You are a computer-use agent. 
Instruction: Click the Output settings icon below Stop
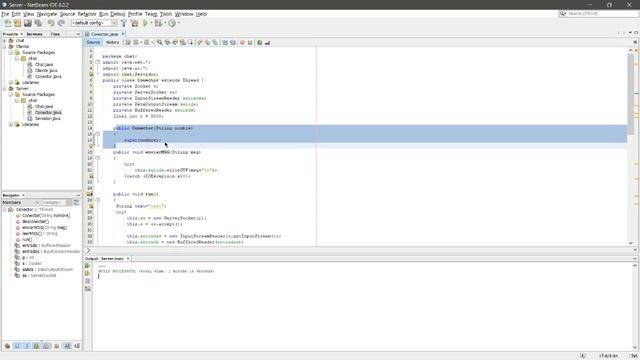(x=88, y=289)
